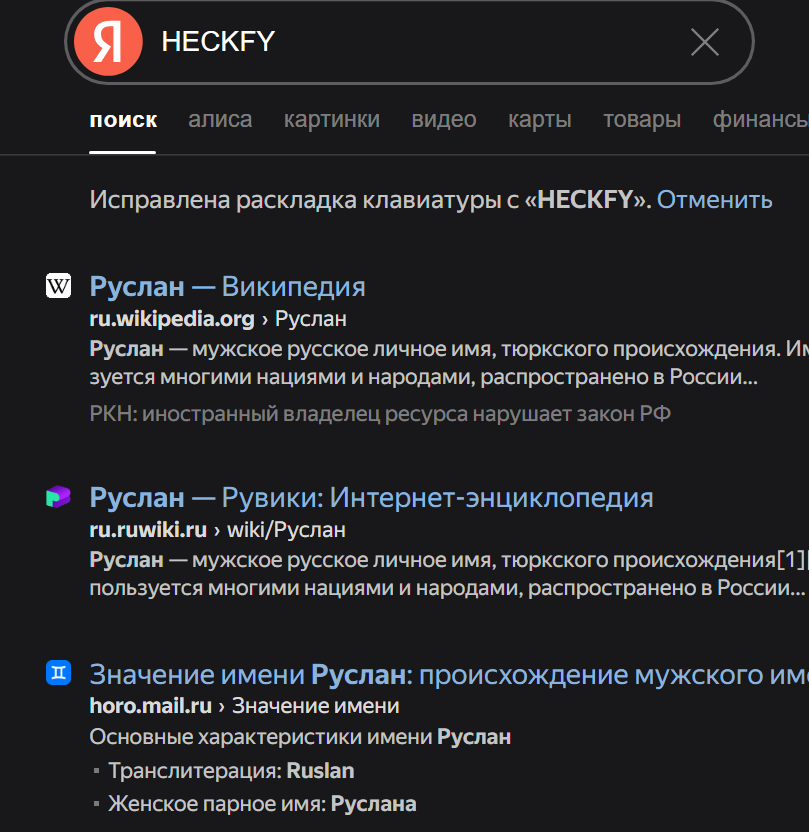Click the horo.mail.ru site link
This screenshot has height=832, width=809.
150,706
